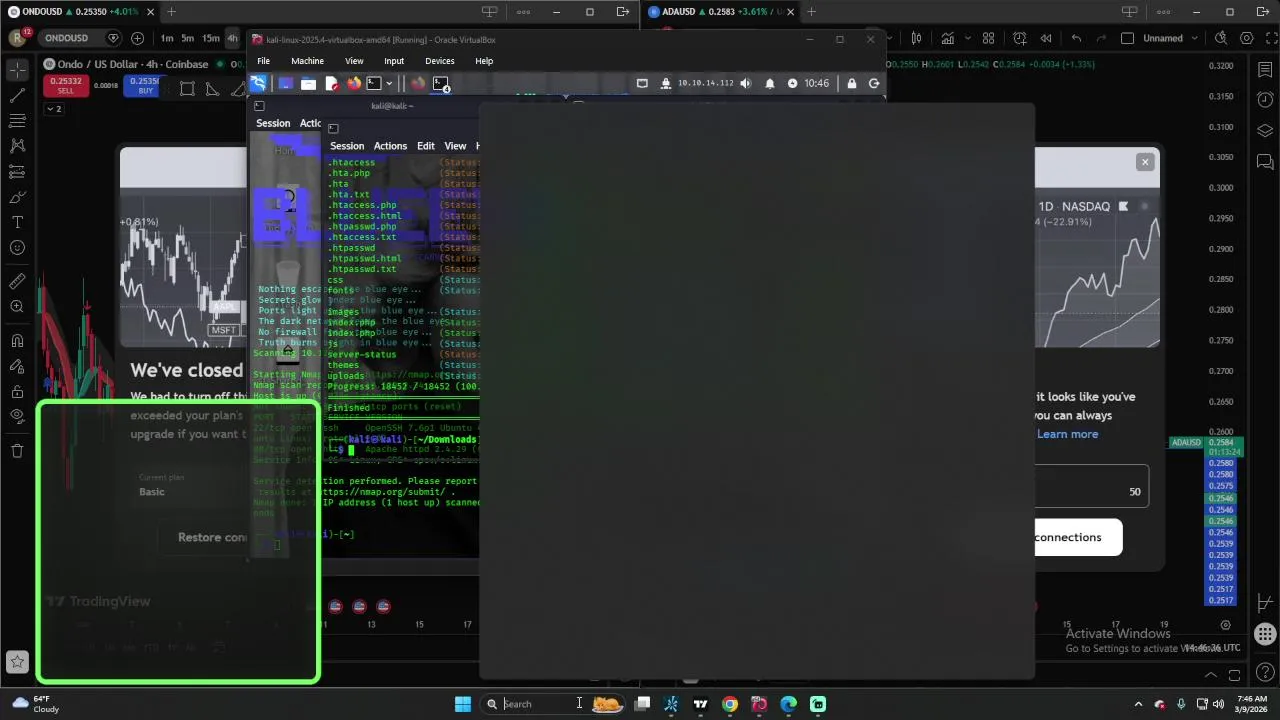The image size is (1280, 720).
Task: Follow the Learn more link
Action: (x=1067, y=434)
